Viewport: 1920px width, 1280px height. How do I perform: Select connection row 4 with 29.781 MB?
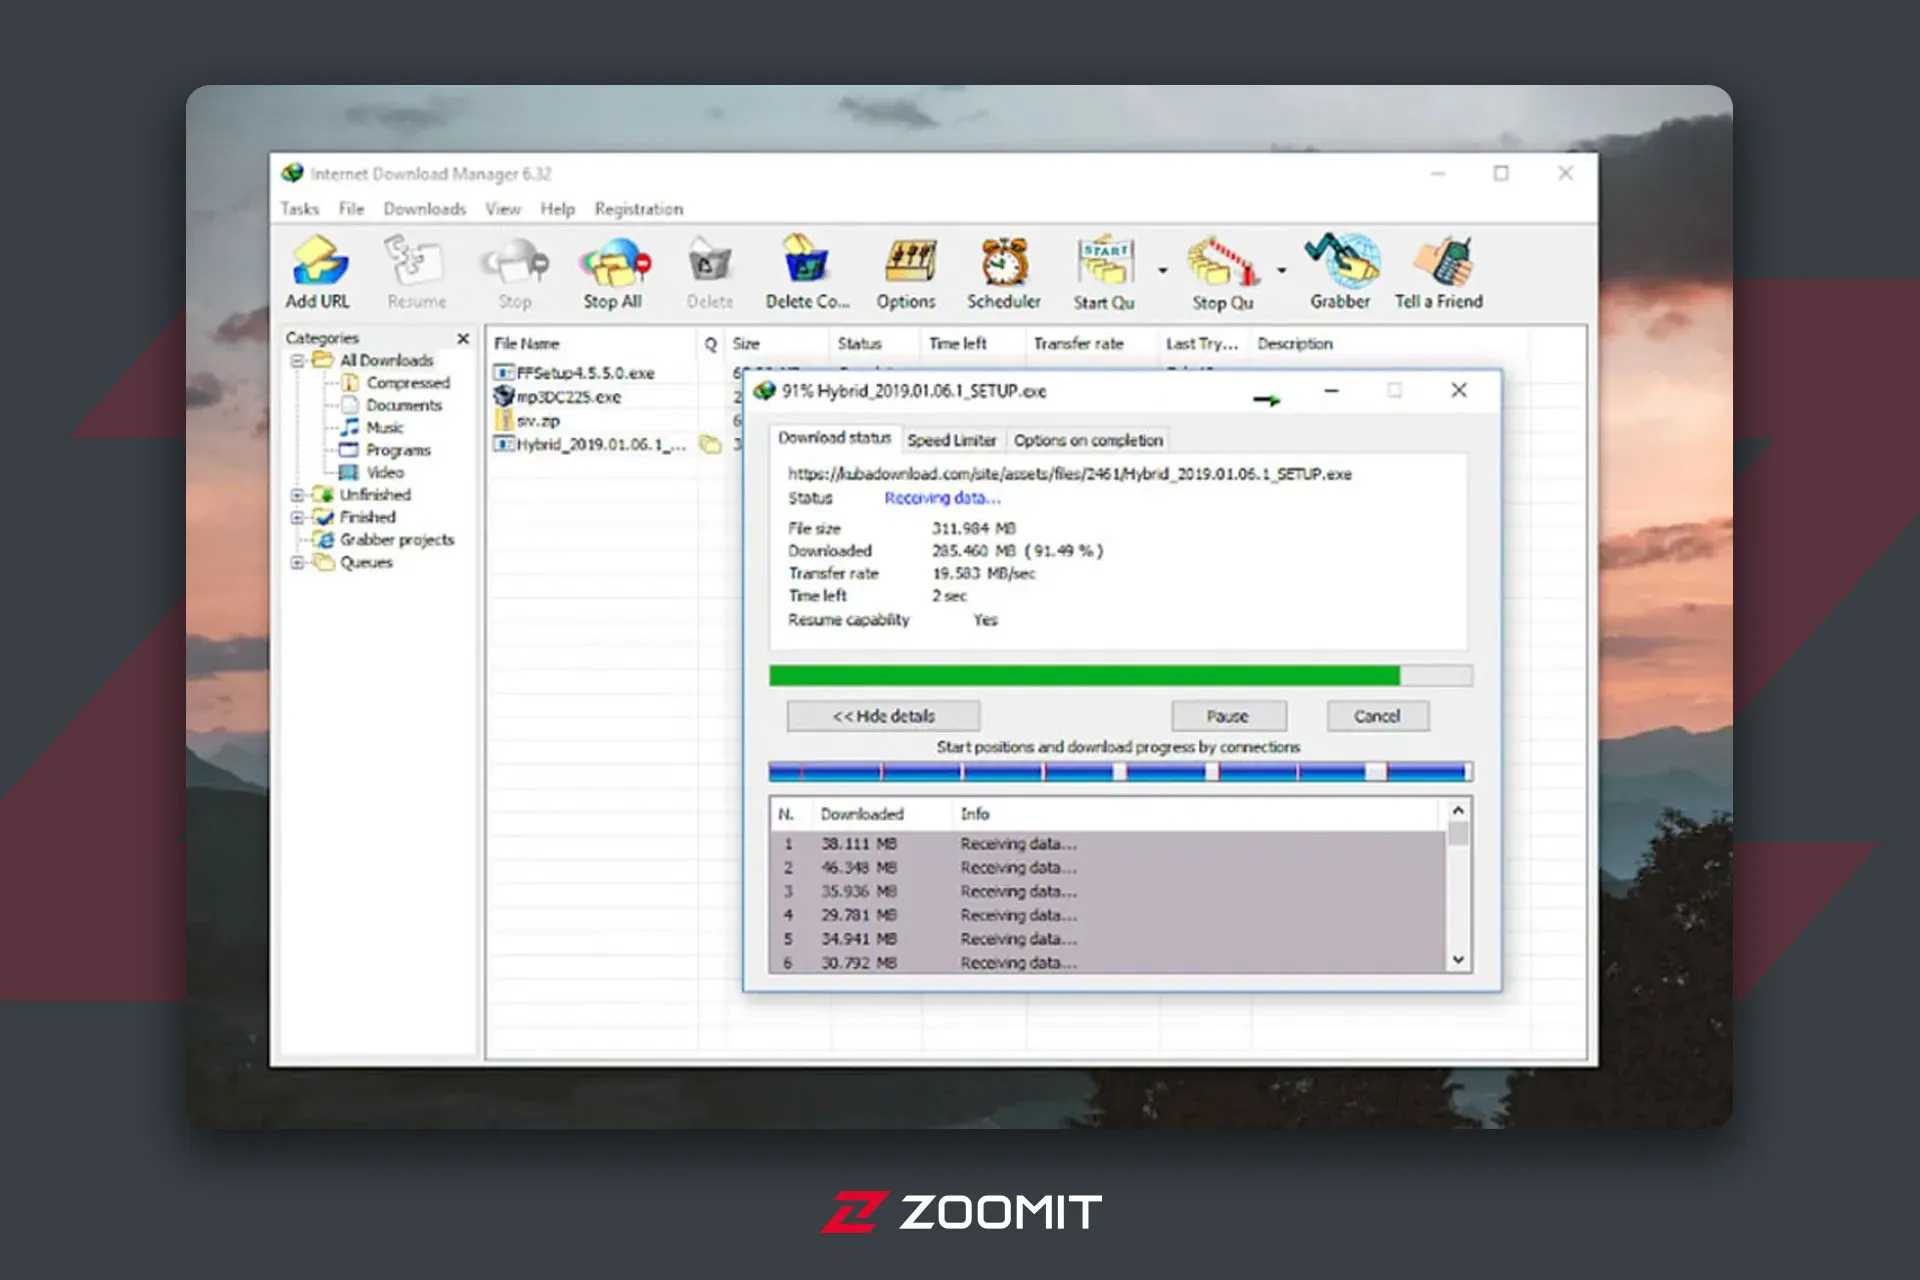point(1108,915)
